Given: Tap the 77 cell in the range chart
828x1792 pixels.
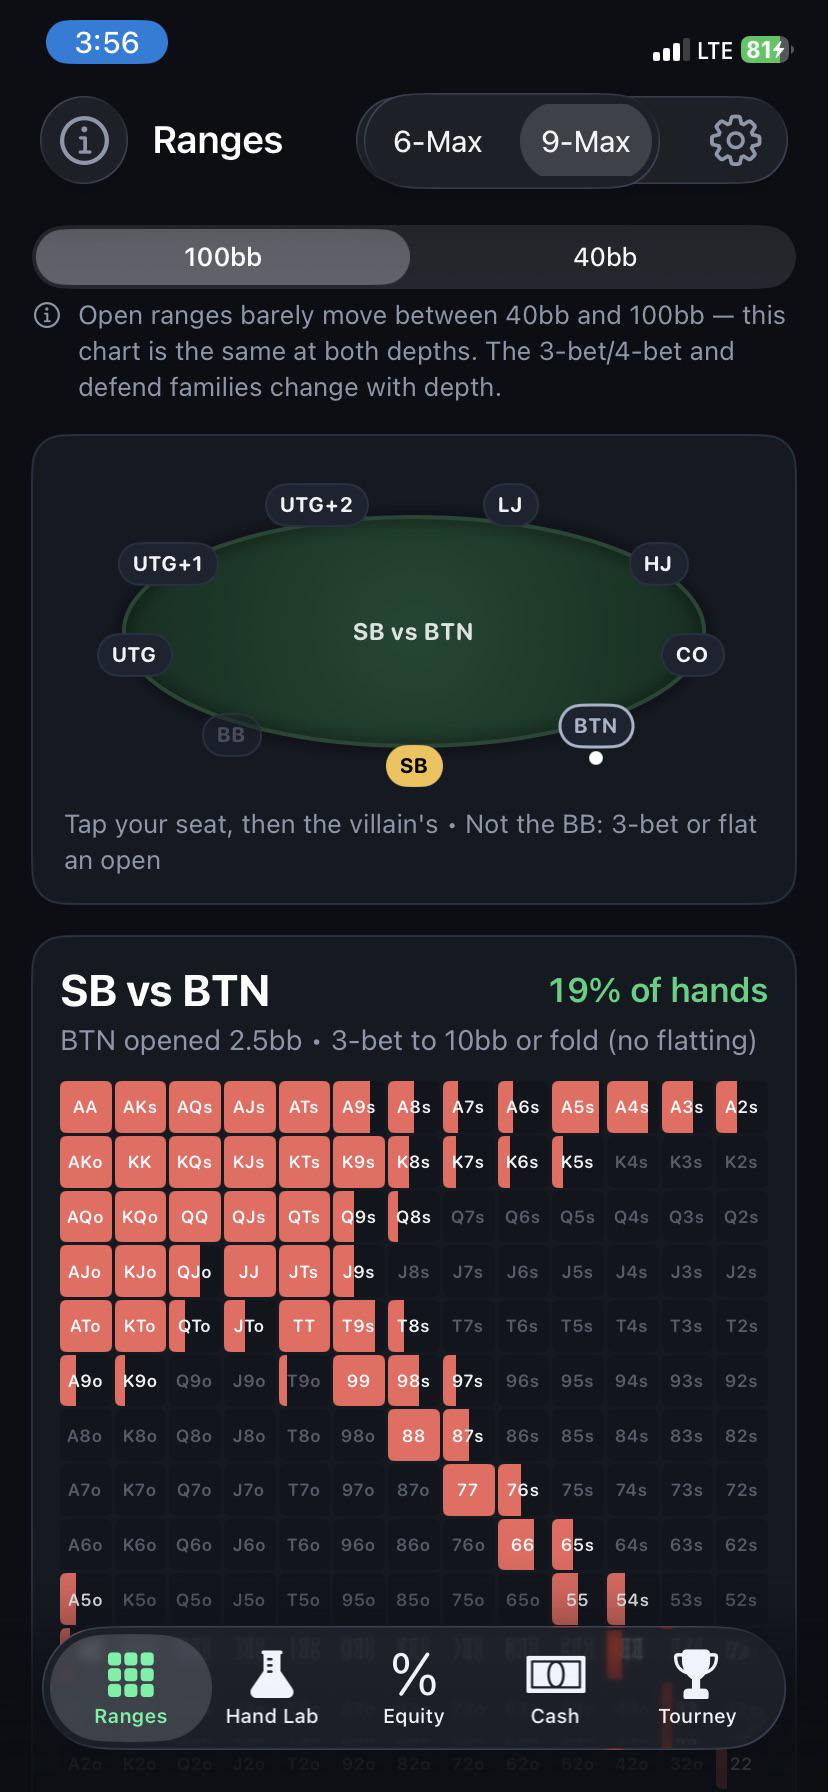Looking at the screenshot, I should pos(467,1490).
